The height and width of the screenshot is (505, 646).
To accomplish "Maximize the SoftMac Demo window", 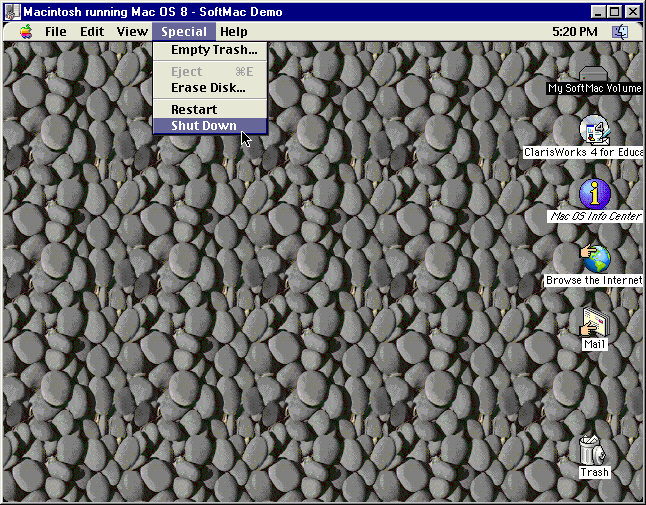I will point(614,12).
